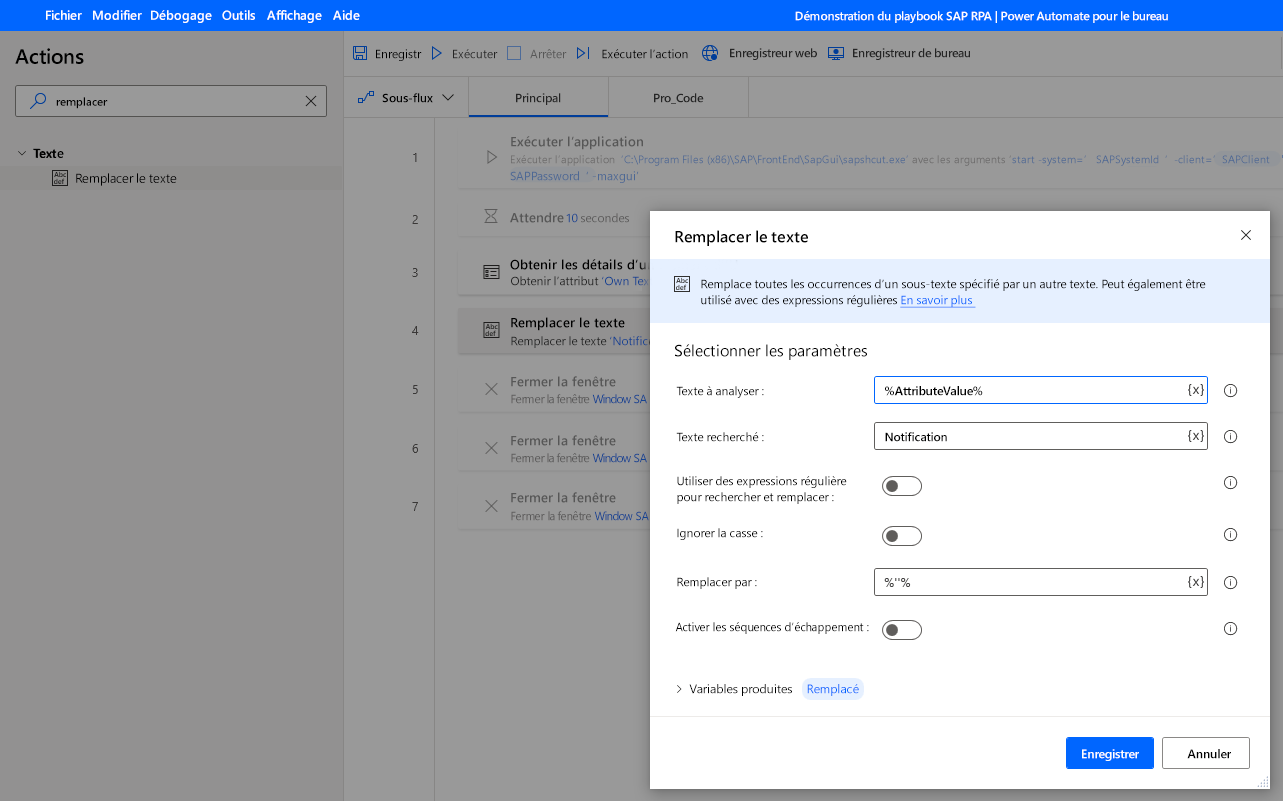This screenshot has height=801, width=1283.
Task: Switch to the Pro_Code tab
Action: (678, 98)
